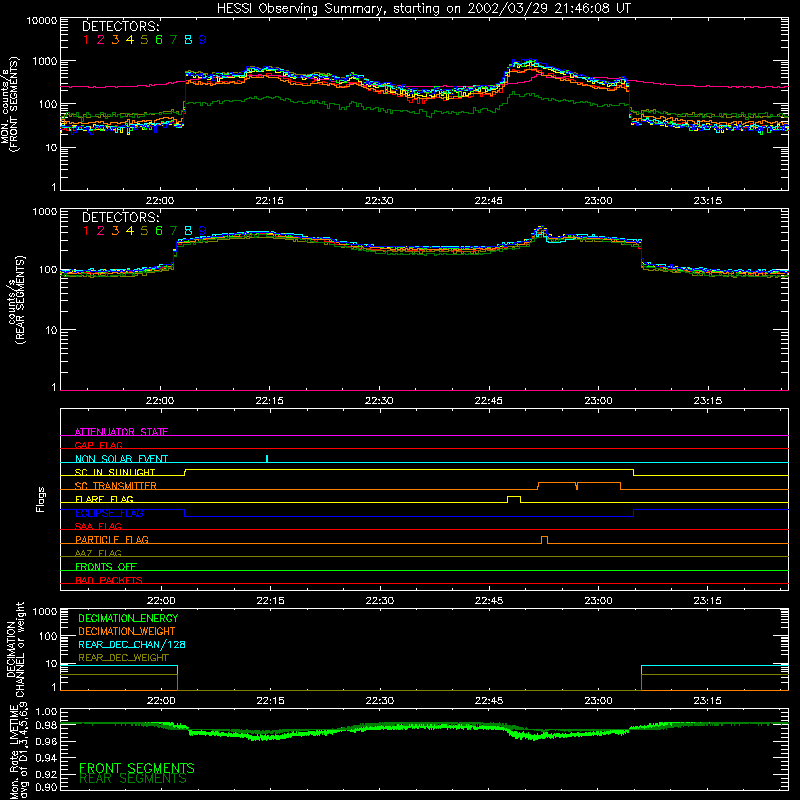Select the SC_IN_SUNLIGHT flag label
The width and height of the screenshot is (800, 800).
115,472
